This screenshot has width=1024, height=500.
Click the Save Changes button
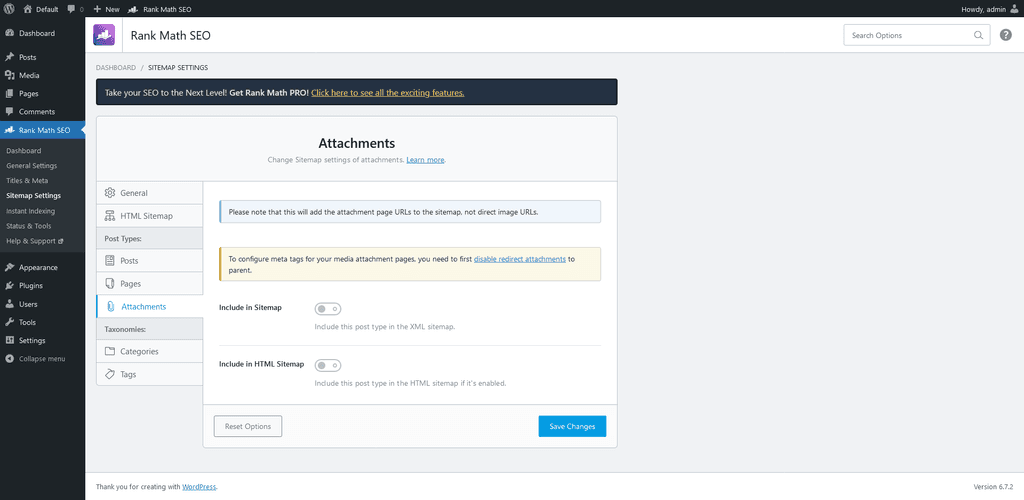tap(572, 426)
